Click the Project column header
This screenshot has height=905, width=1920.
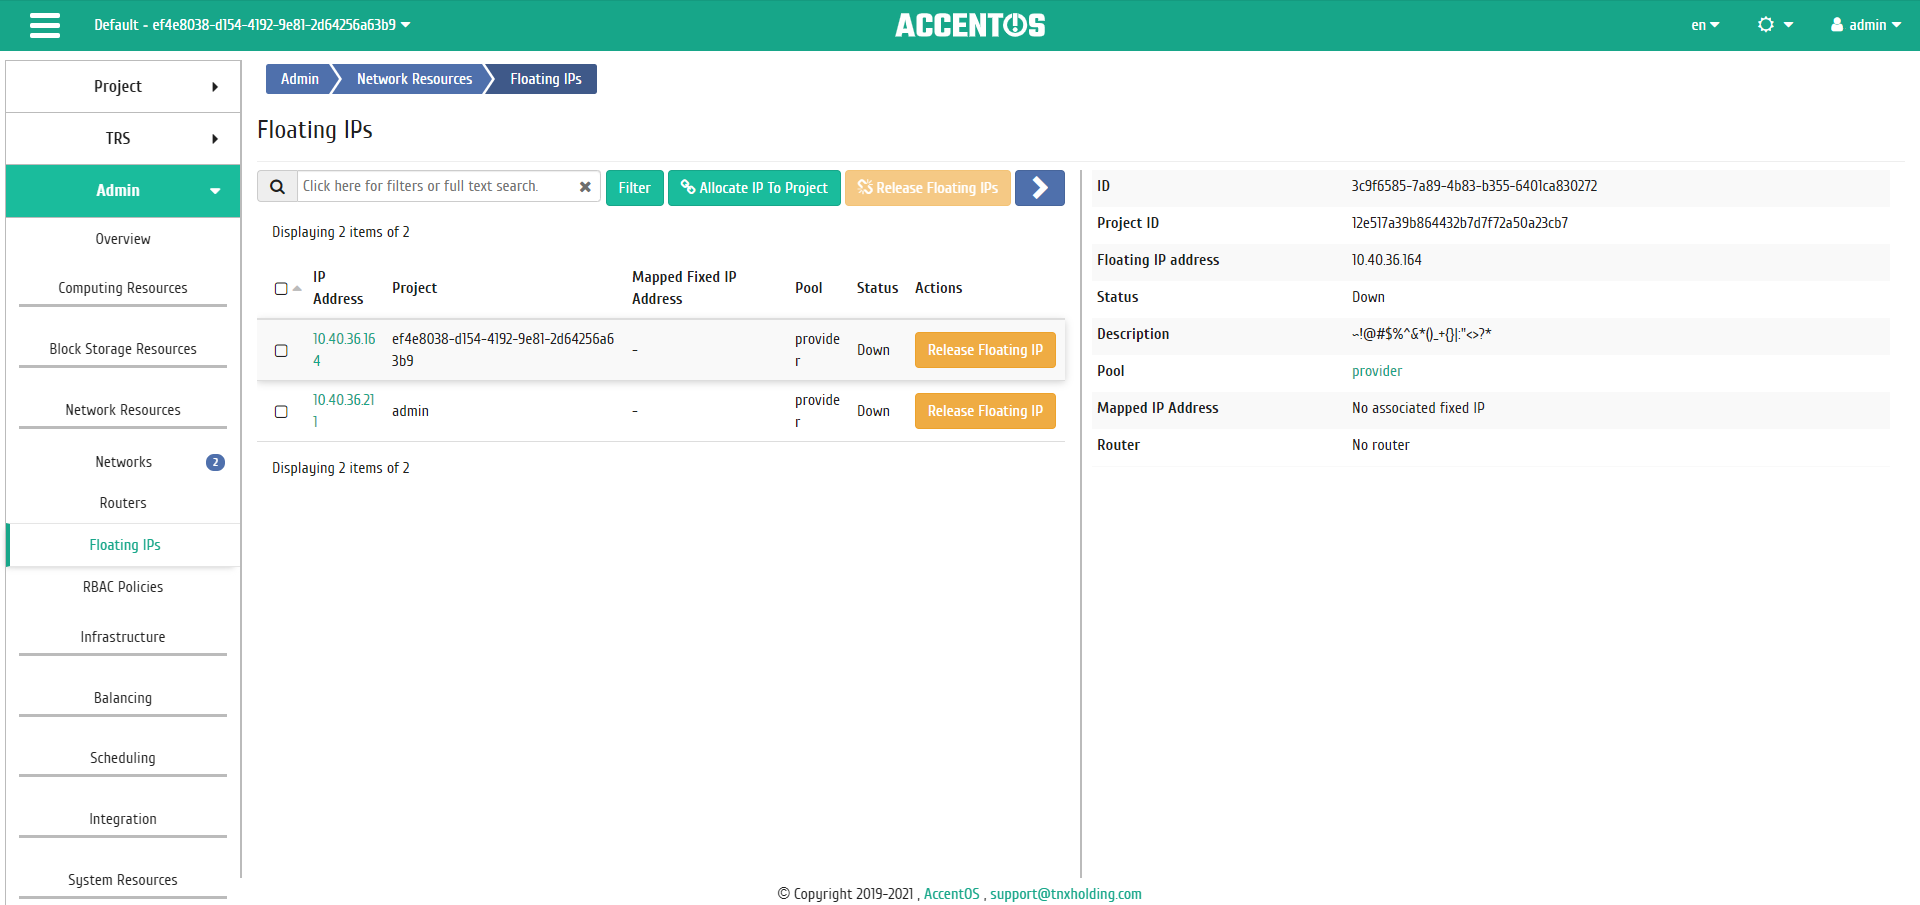click(414, 288)
